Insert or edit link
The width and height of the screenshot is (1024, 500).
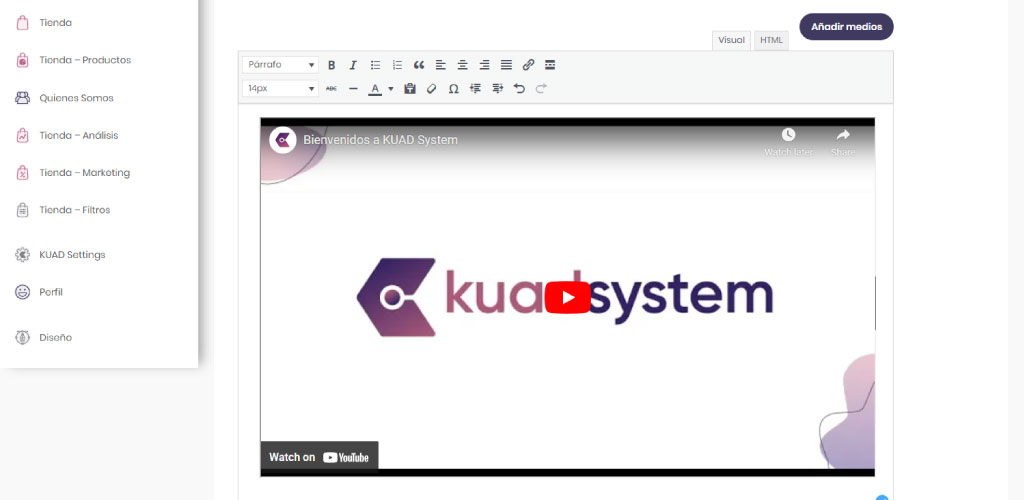coord(528,65)
